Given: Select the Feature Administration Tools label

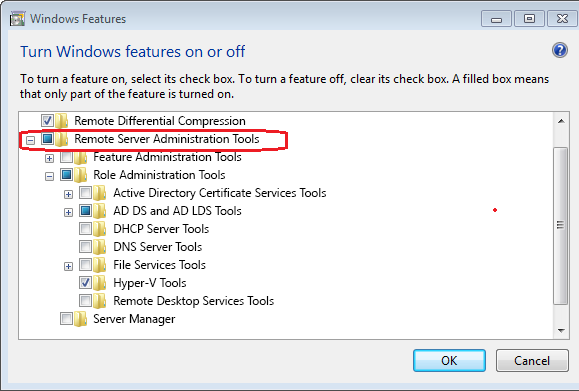Looking at the screenshot, I should coord(167,157).
